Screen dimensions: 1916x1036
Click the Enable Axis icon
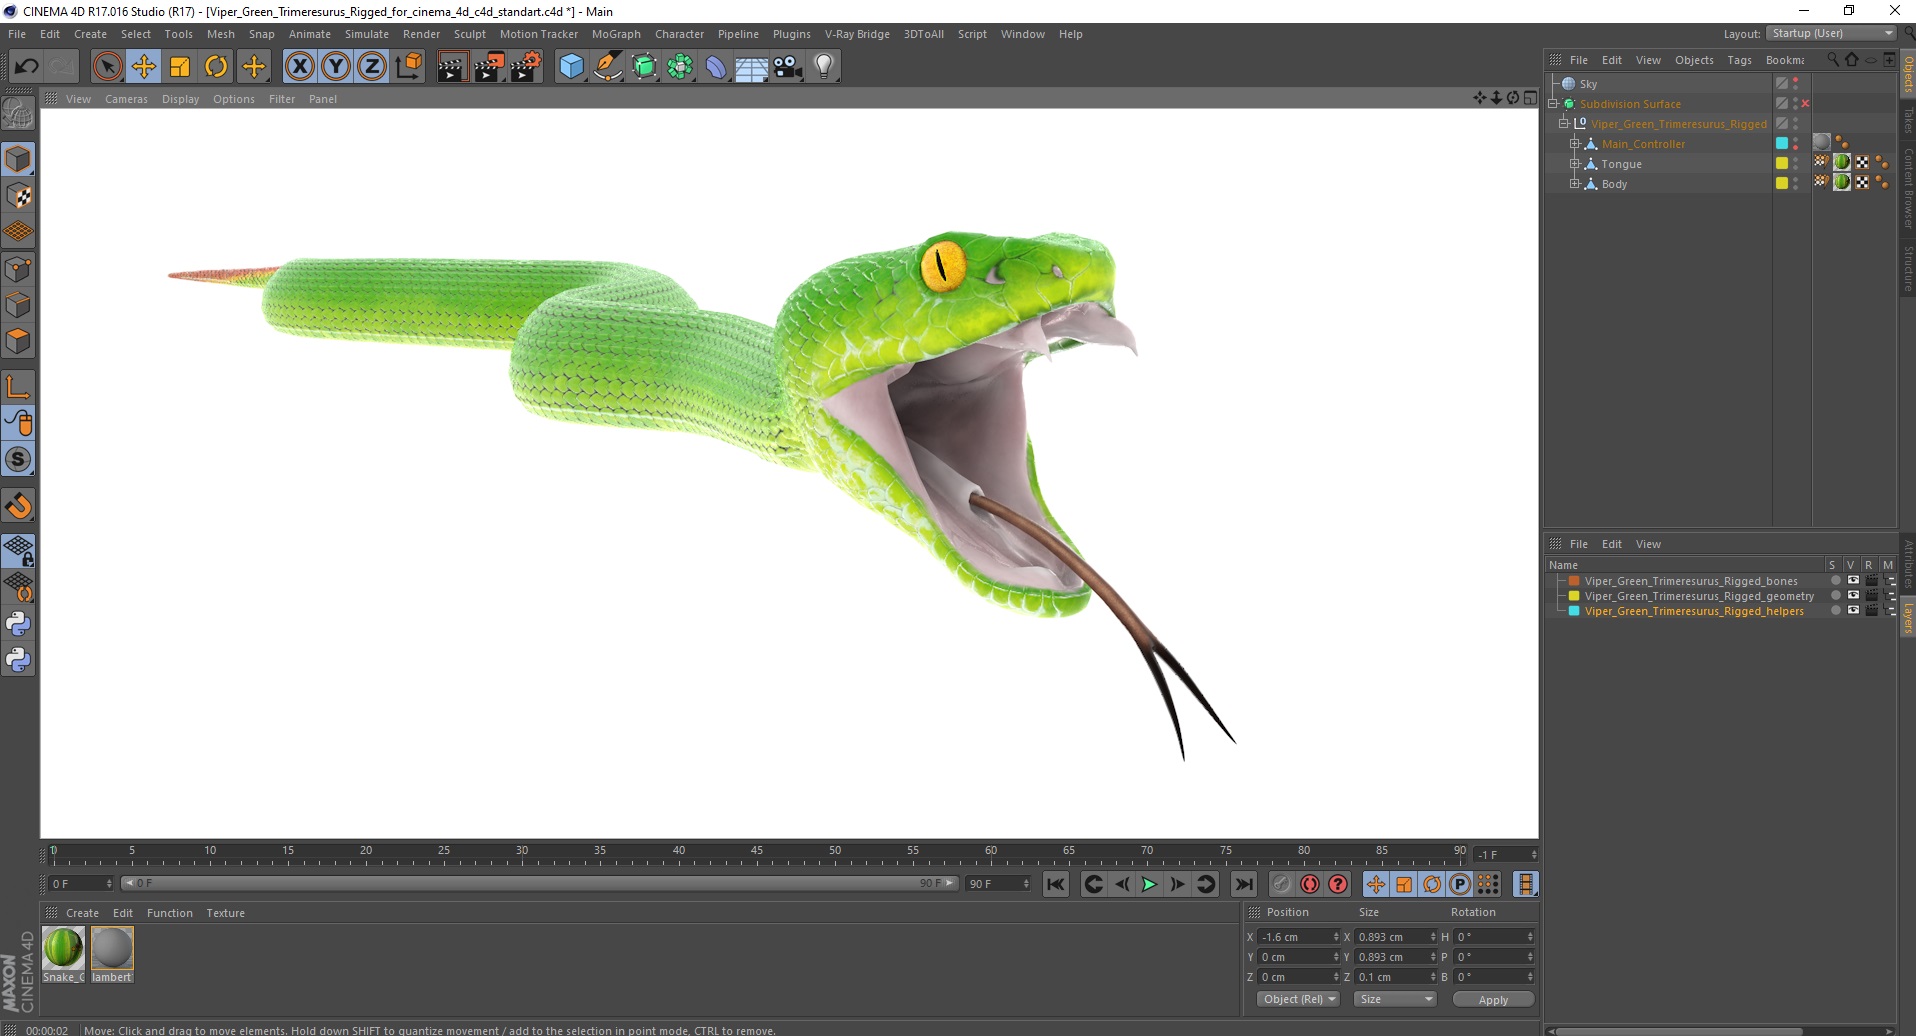coord(18,386)
